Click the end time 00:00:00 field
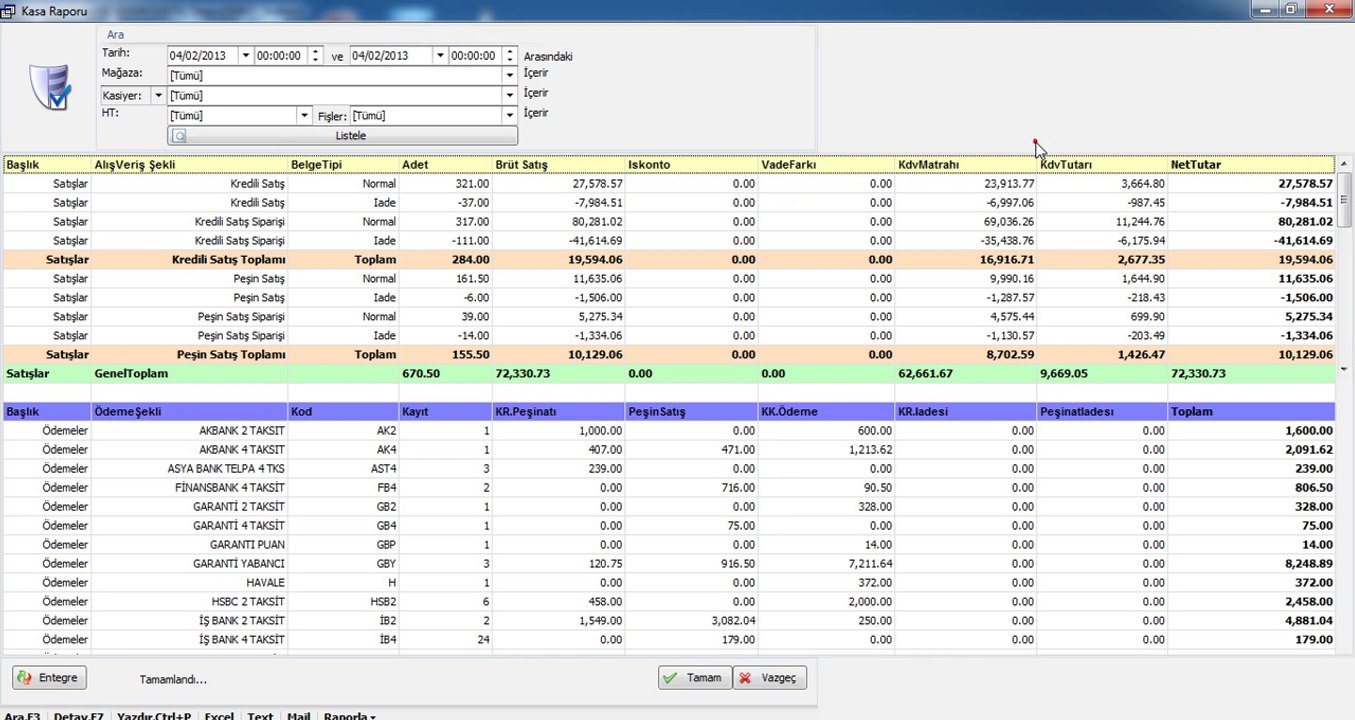This screenshot has height=720, width=1355. [x=477, y=56]
